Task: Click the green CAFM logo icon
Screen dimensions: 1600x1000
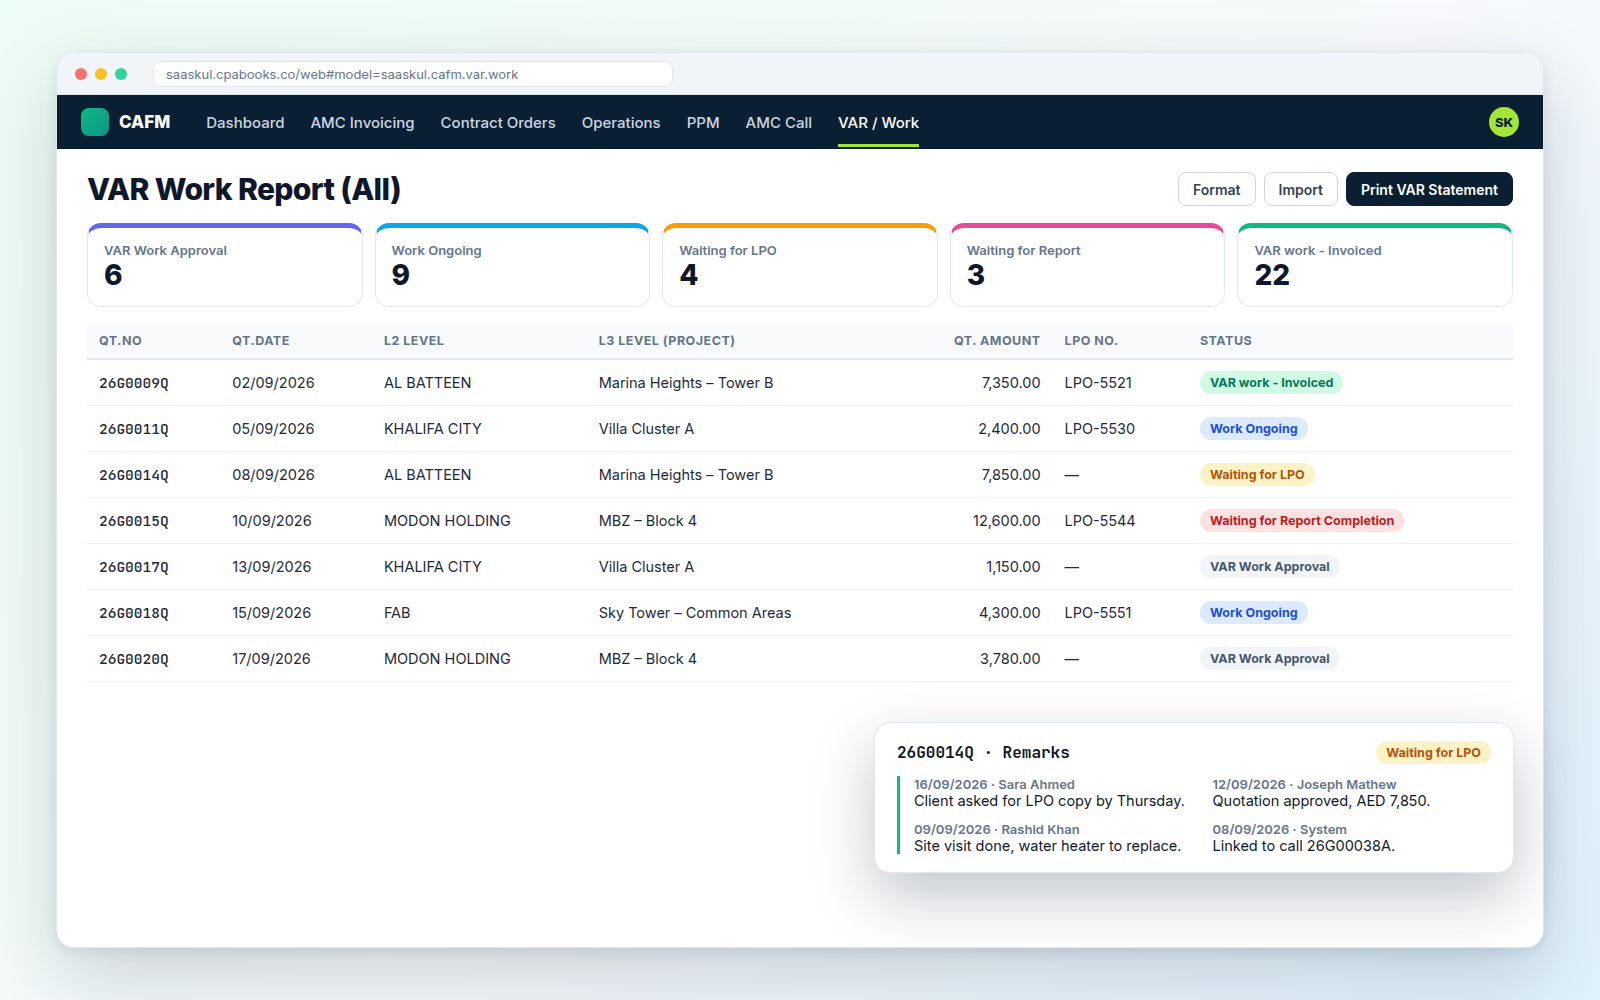Action: [95, 122]
